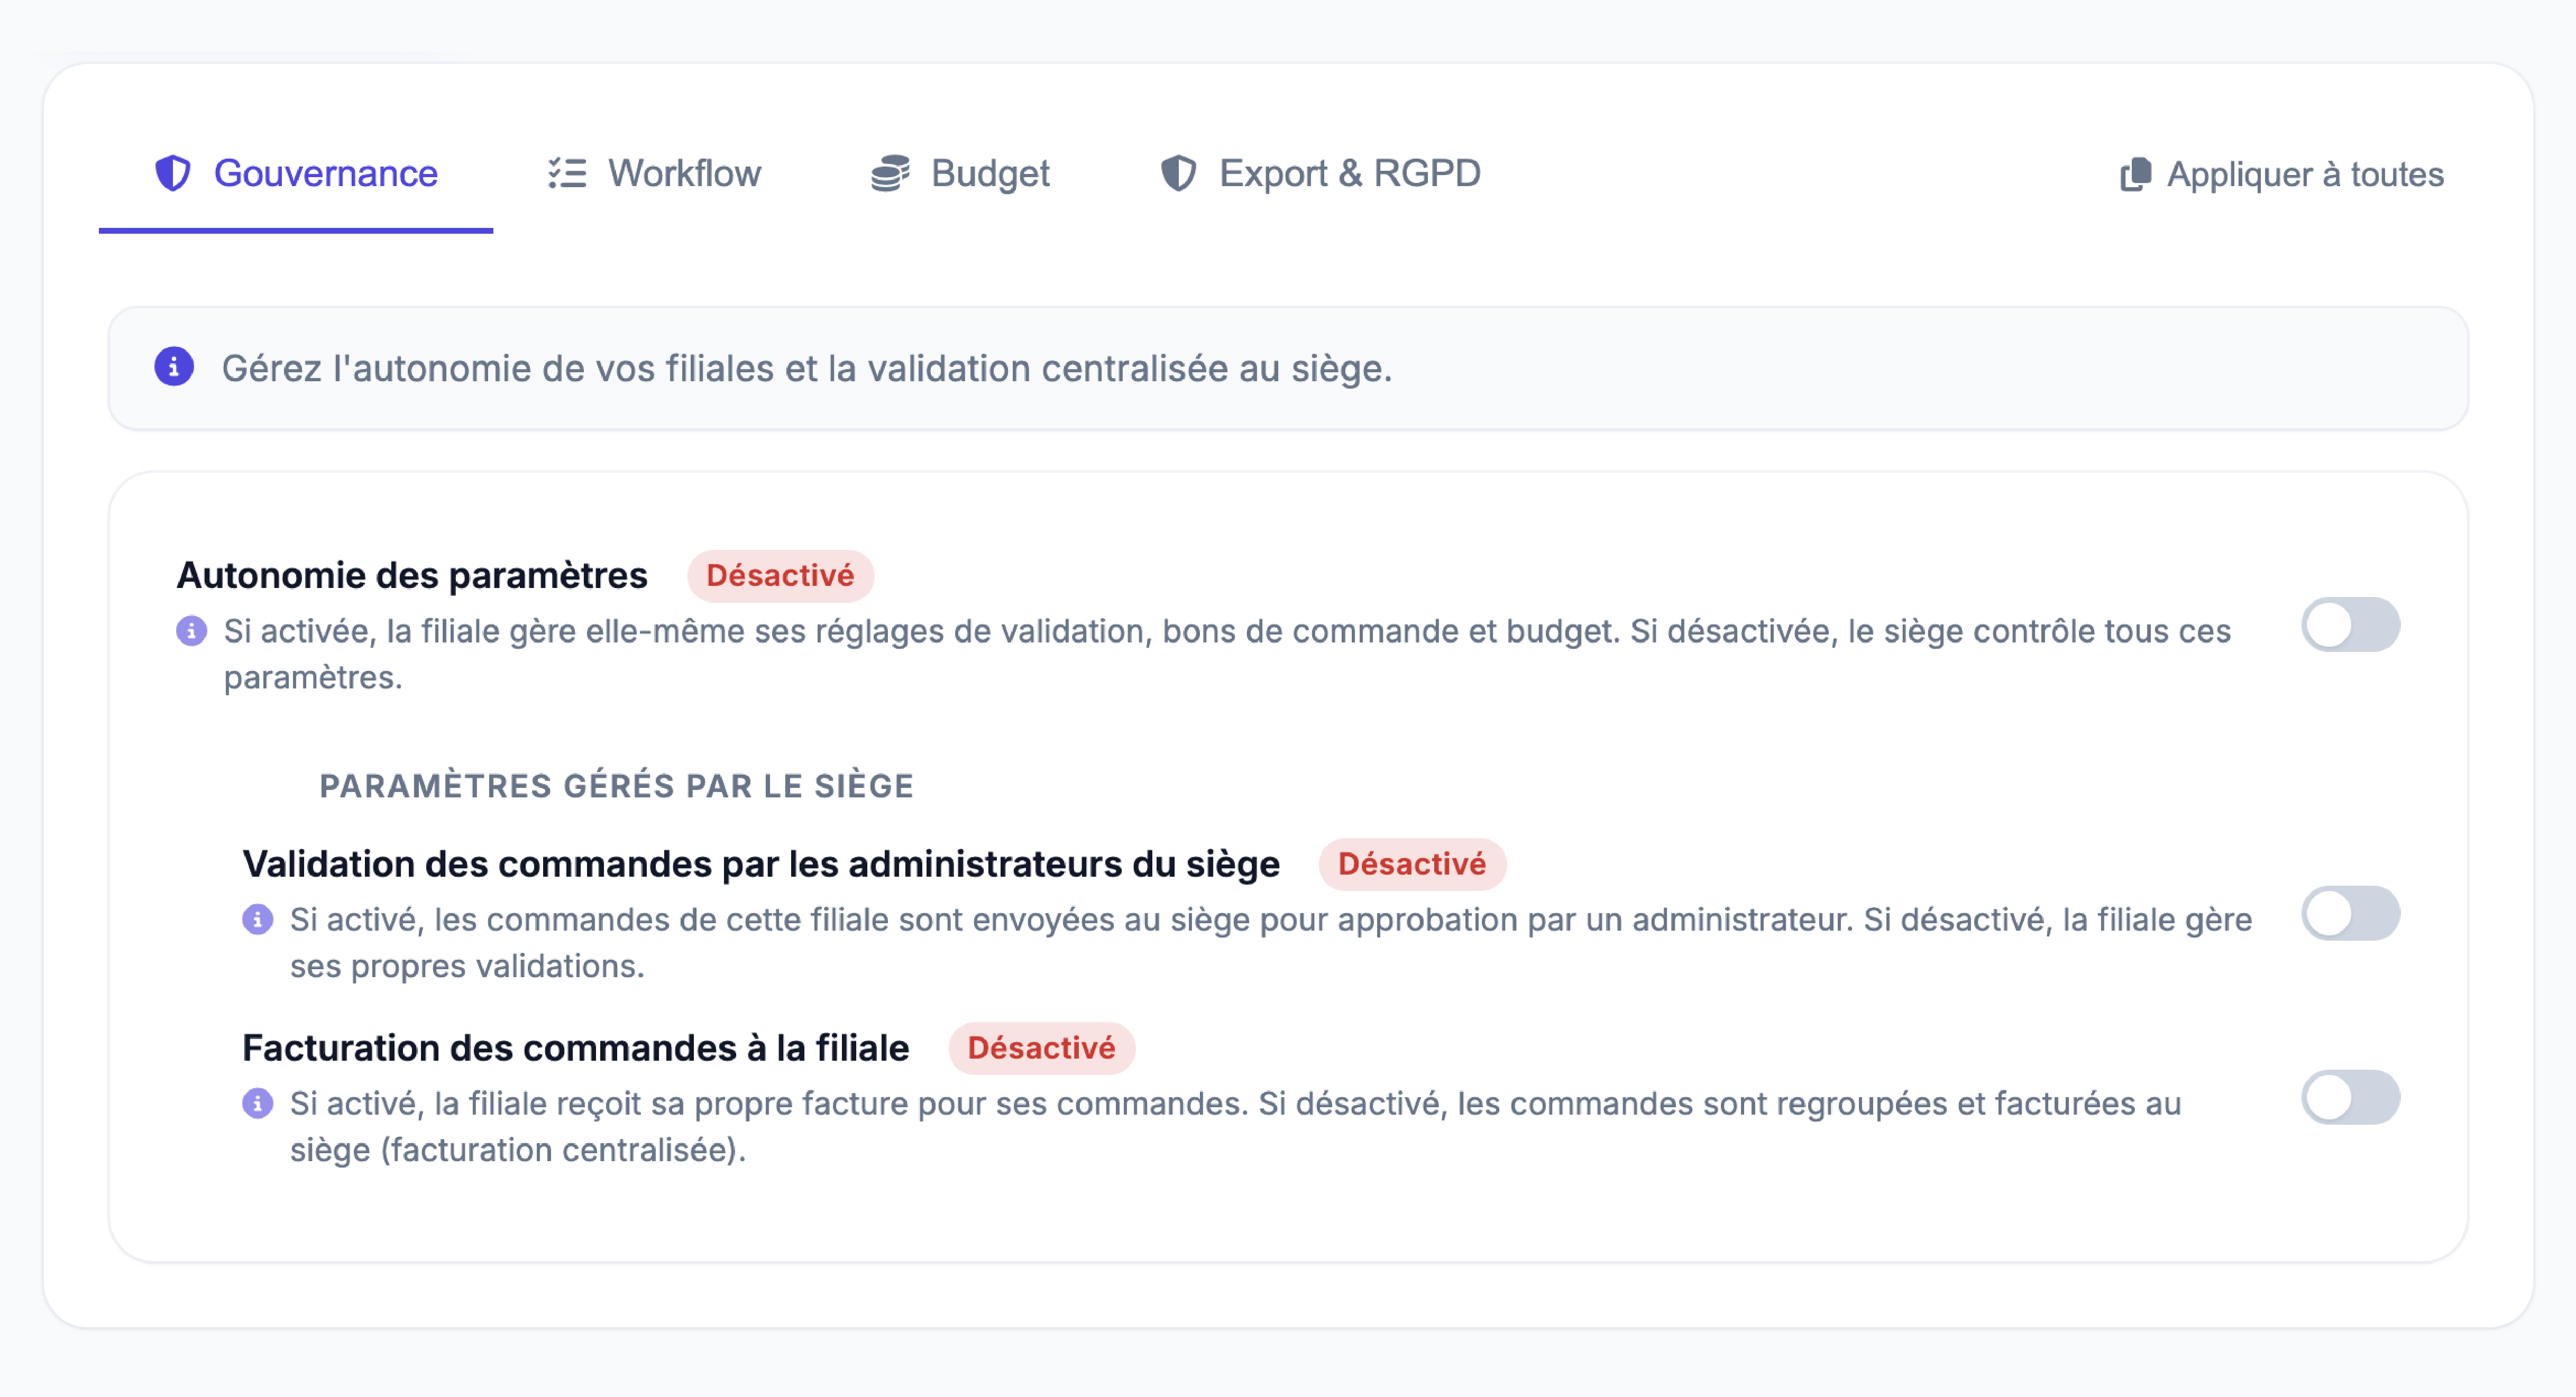Go to the Export & RGPD tab
2576x1397 pixels.
[x=1320, y=174]
